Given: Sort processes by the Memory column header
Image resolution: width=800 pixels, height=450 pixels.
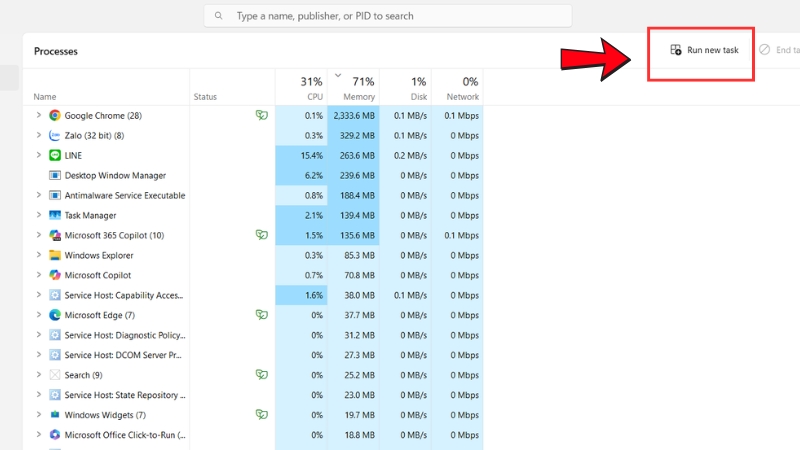Looking at the screenshot, I should click(x=353, y=87).
